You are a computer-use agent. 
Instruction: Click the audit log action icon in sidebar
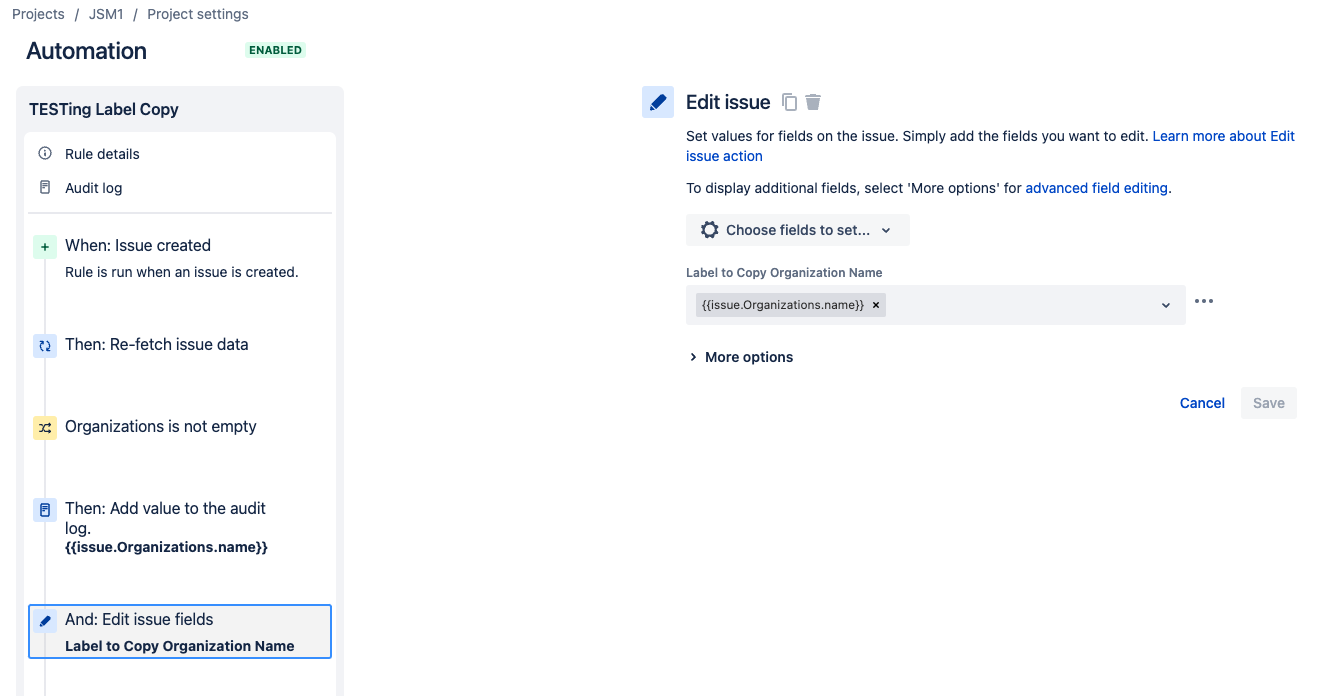(x=44, y=508)
